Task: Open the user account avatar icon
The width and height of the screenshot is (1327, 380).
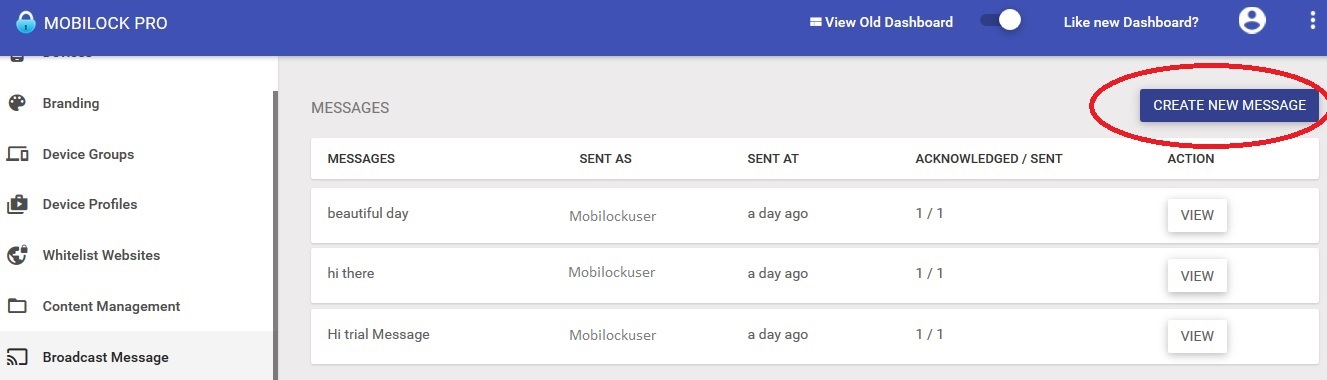Action: [x=1252, y=21]
